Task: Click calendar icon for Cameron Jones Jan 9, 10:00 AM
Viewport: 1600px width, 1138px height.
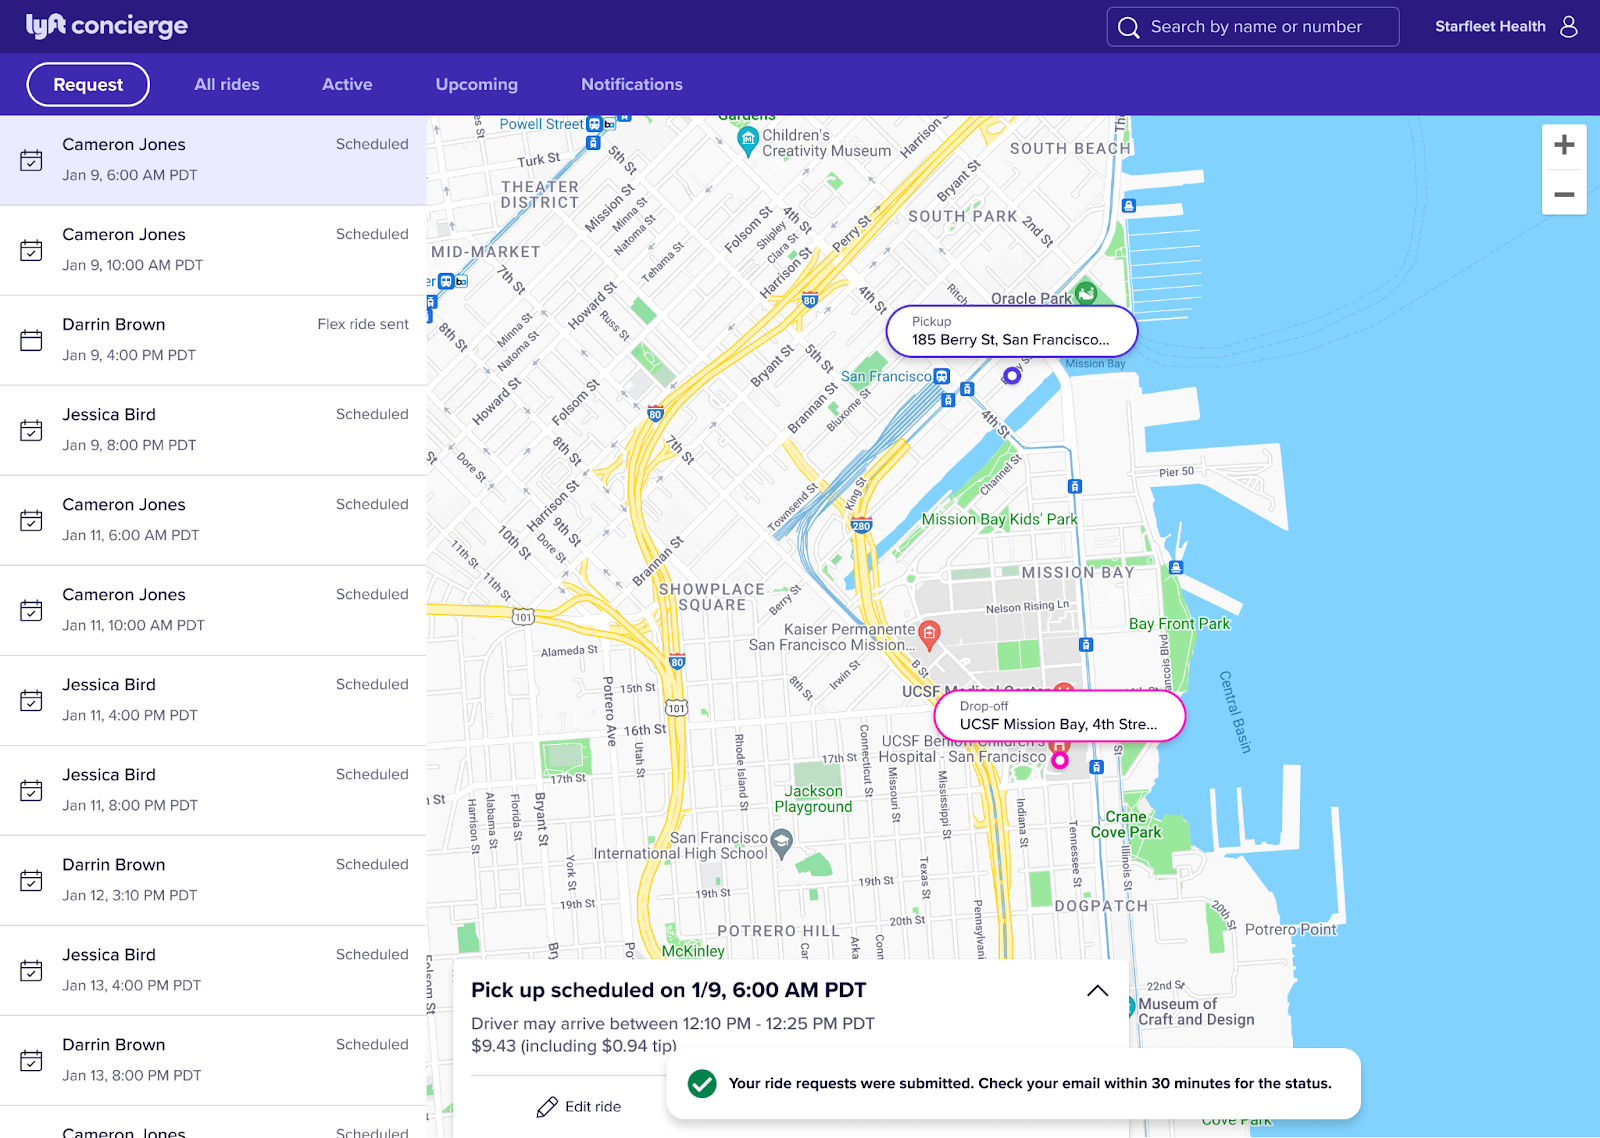Action: [x=31, y=250]
